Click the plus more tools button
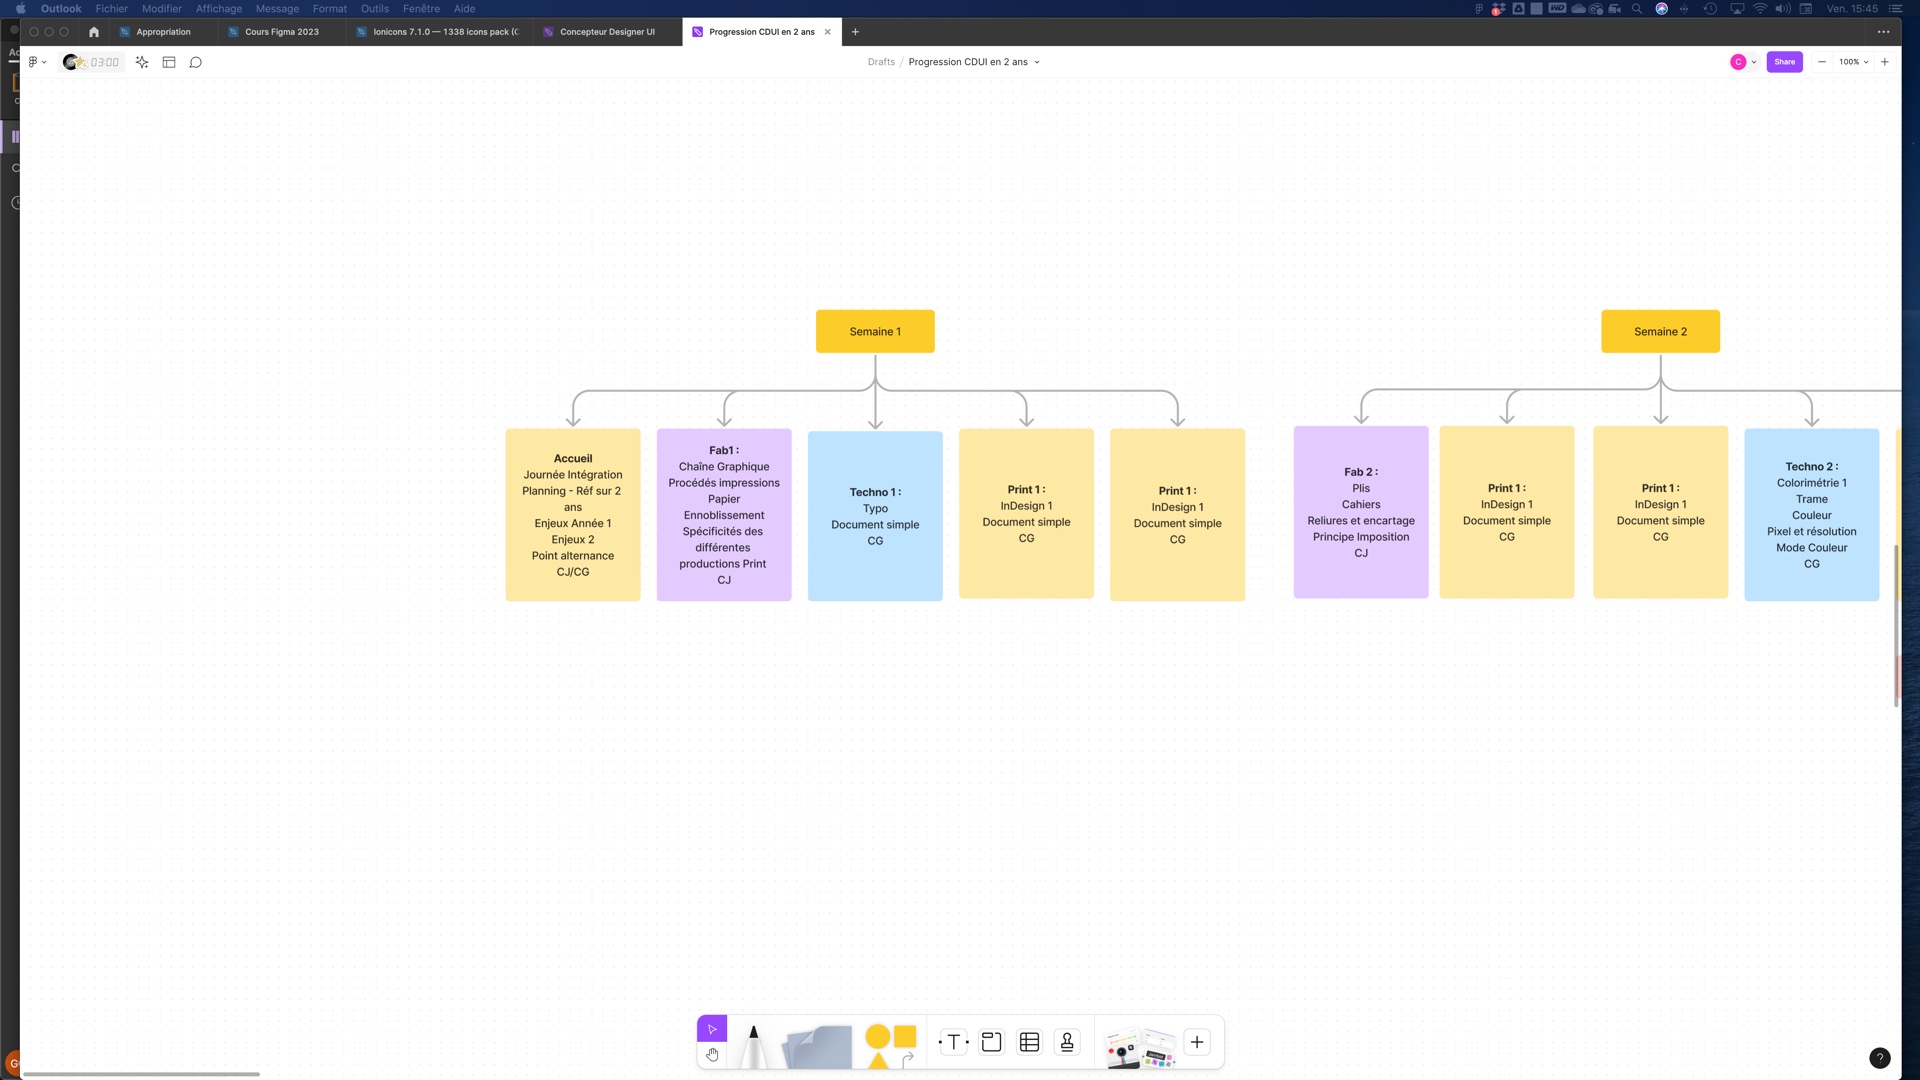Image resolution: width=1920 pixels, height=1080 pixels. 1197,1042
